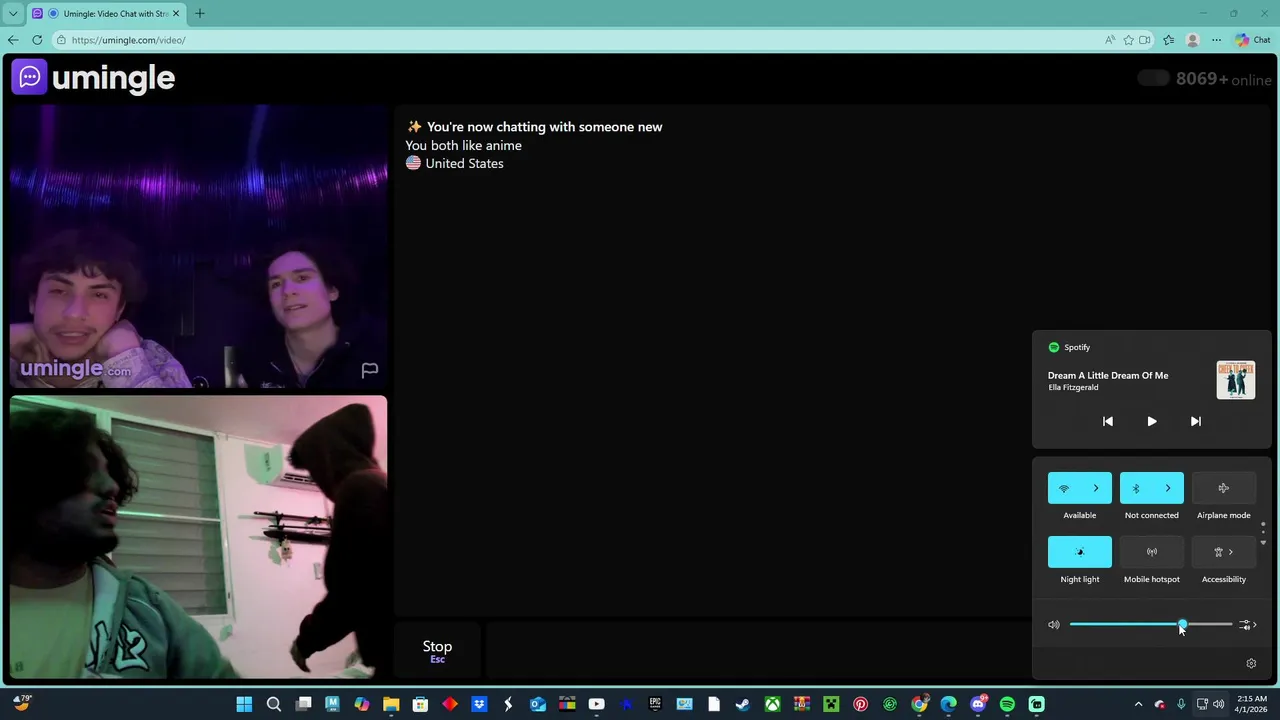
Task: Open Steam from taskbar
Action: coord(743,704)
